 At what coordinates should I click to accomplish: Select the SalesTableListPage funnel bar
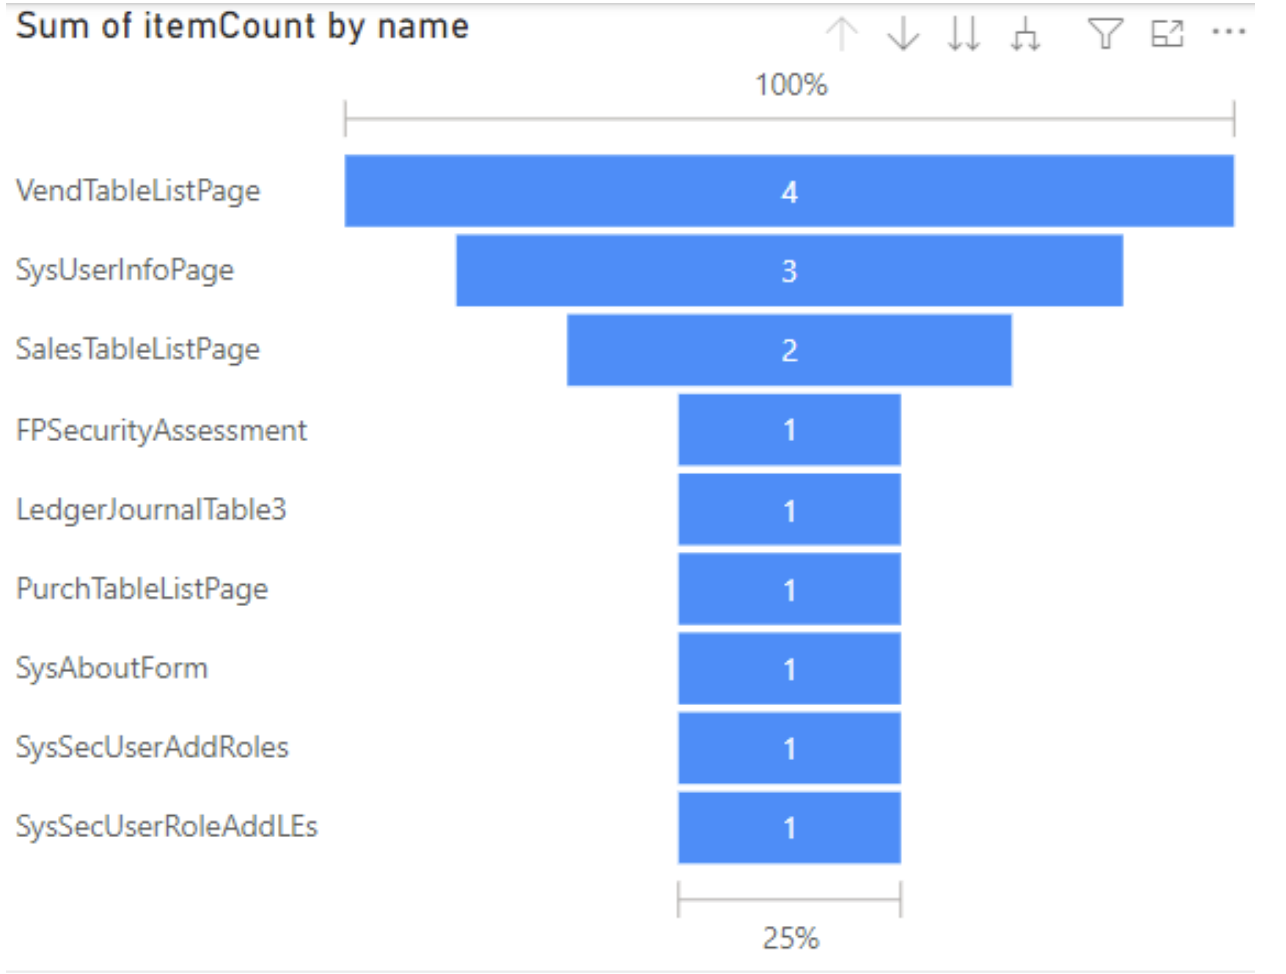(789, 350)
